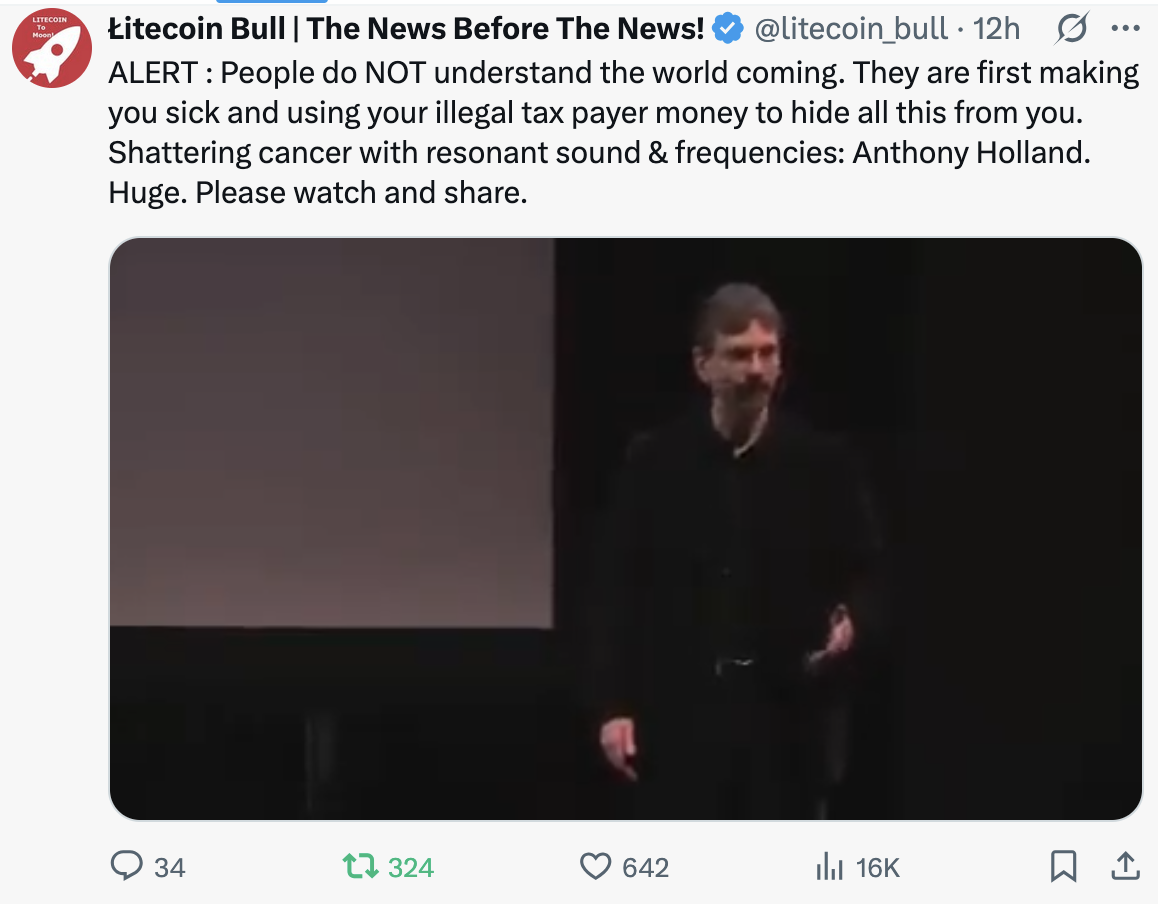Click the 324 reposts count
Image resolution: width=1158 pixels, height=904 pixels.
411,867
